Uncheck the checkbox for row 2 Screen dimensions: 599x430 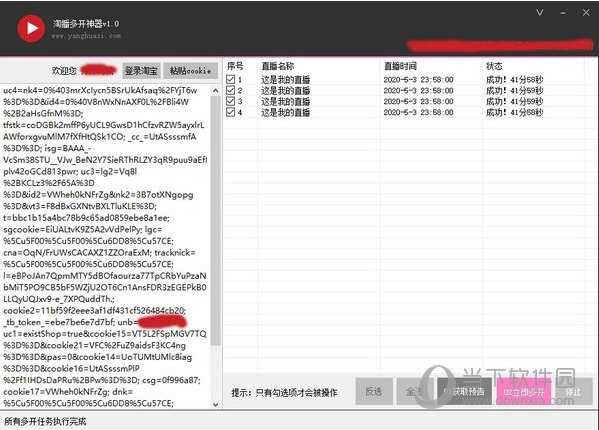point(230,90)
